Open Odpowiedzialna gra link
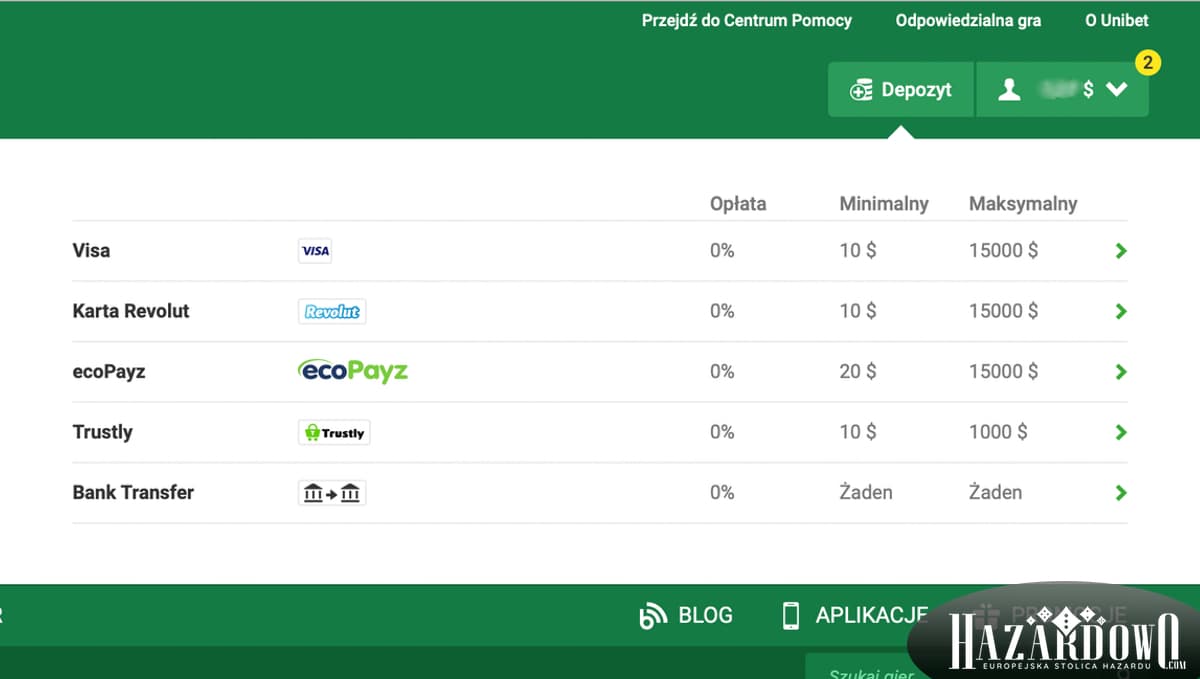 (x=968, y=20)
